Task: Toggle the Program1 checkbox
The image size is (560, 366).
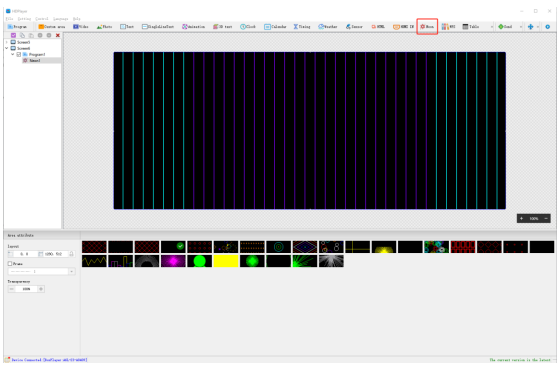Action: point(19,54)
